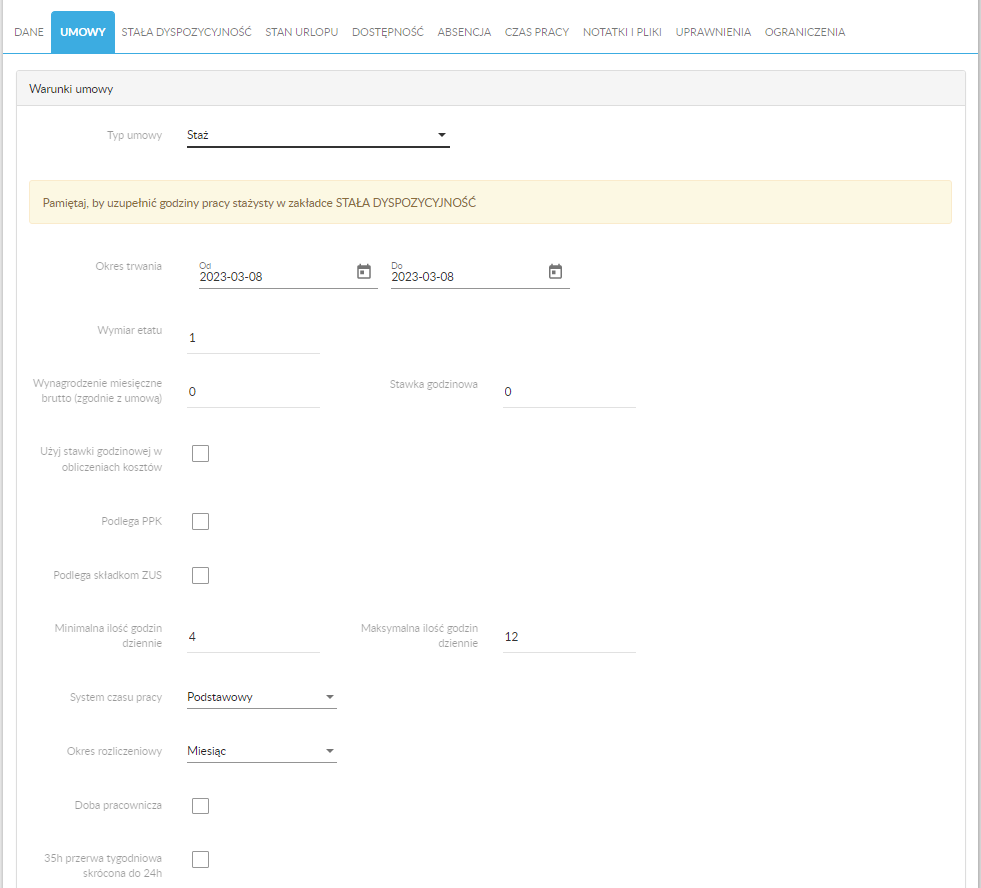
Task: Open the DOSTĘPNOŚĆ tab
Action: pos(388,32)
